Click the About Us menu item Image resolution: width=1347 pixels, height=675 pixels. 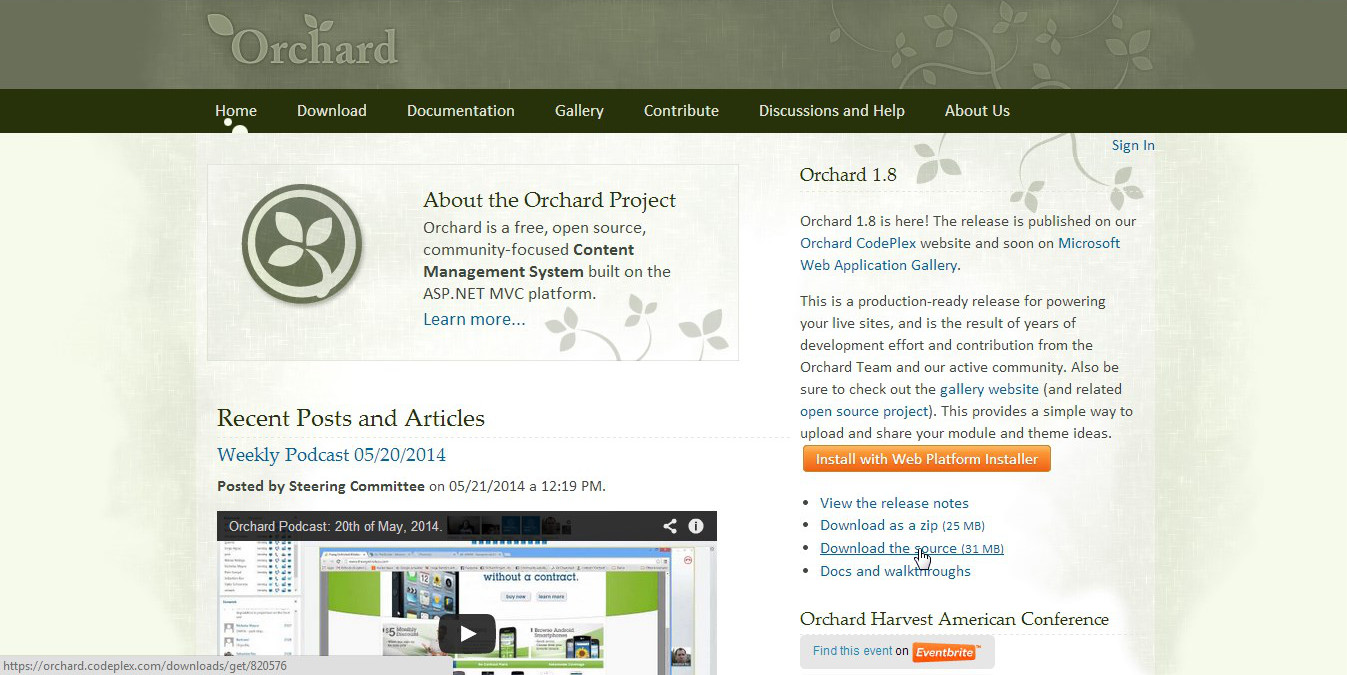tap(977, 111)
